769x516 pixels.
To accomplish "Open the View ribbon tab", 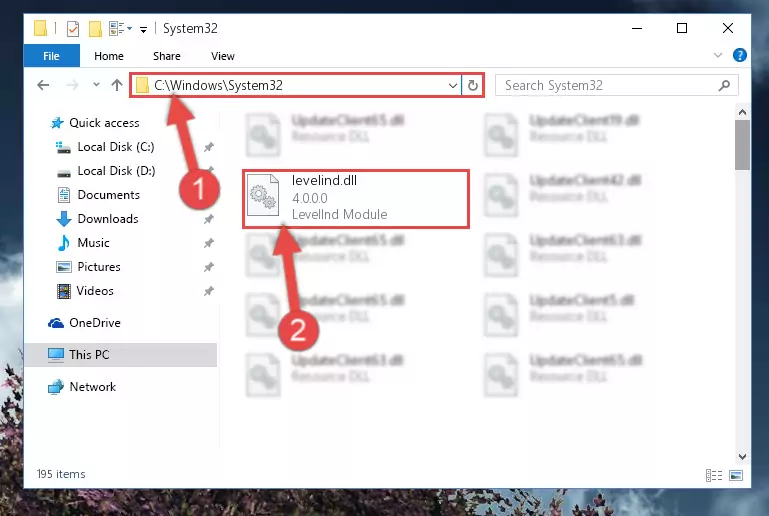I will pos(223,56).
